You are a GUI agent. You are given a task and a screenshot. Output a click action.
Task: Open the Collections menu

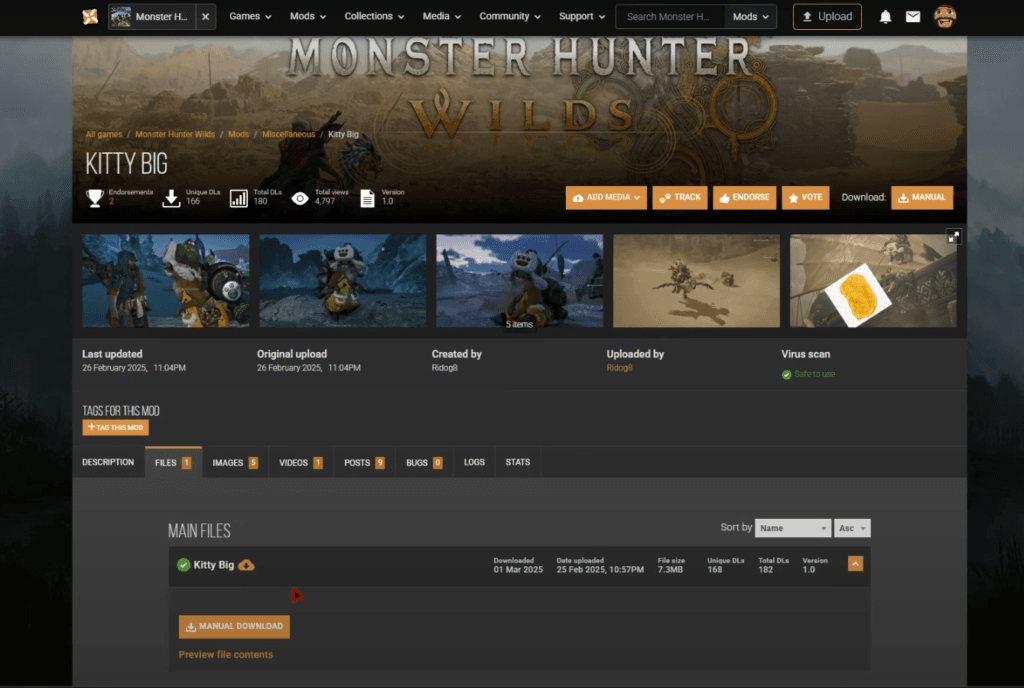(x=374, y=16)
